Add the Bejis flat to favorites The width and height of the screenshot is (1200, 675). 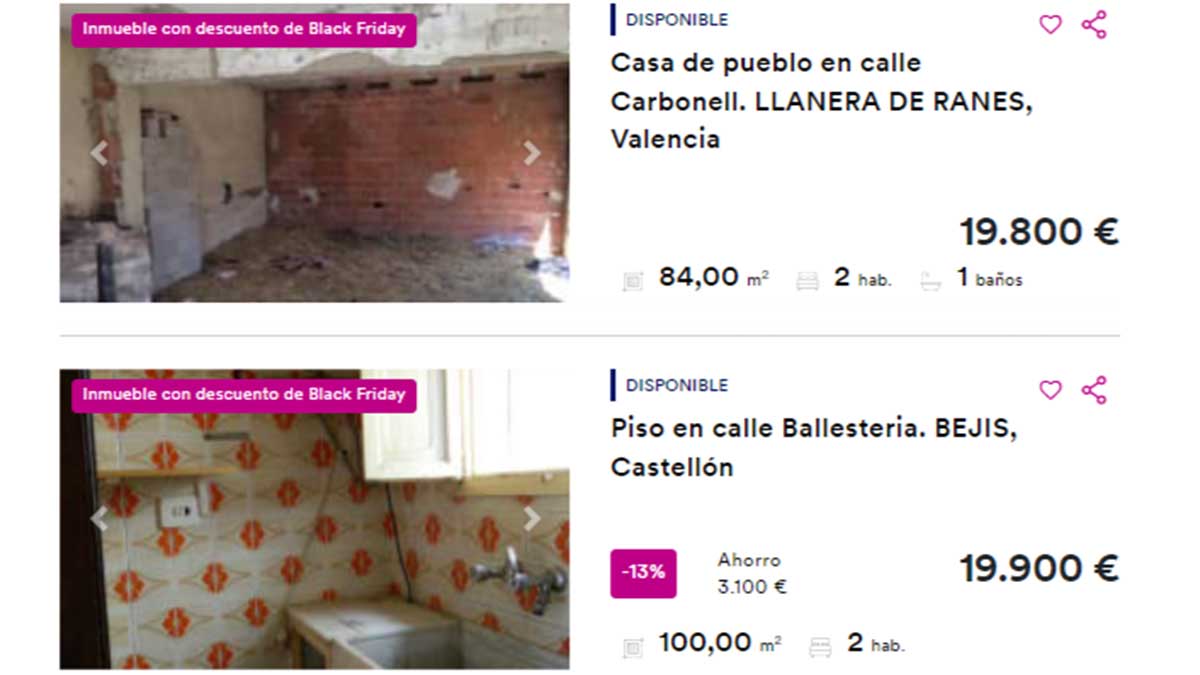(x=1050, y=390)
